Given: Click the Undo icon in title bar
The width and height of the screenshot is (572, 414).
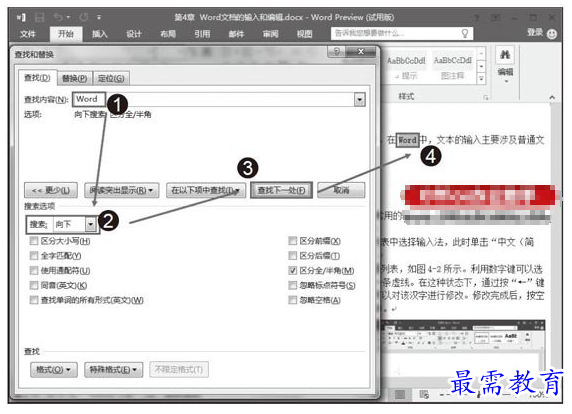Looking at the screenshot, I should tap(58, 17).
